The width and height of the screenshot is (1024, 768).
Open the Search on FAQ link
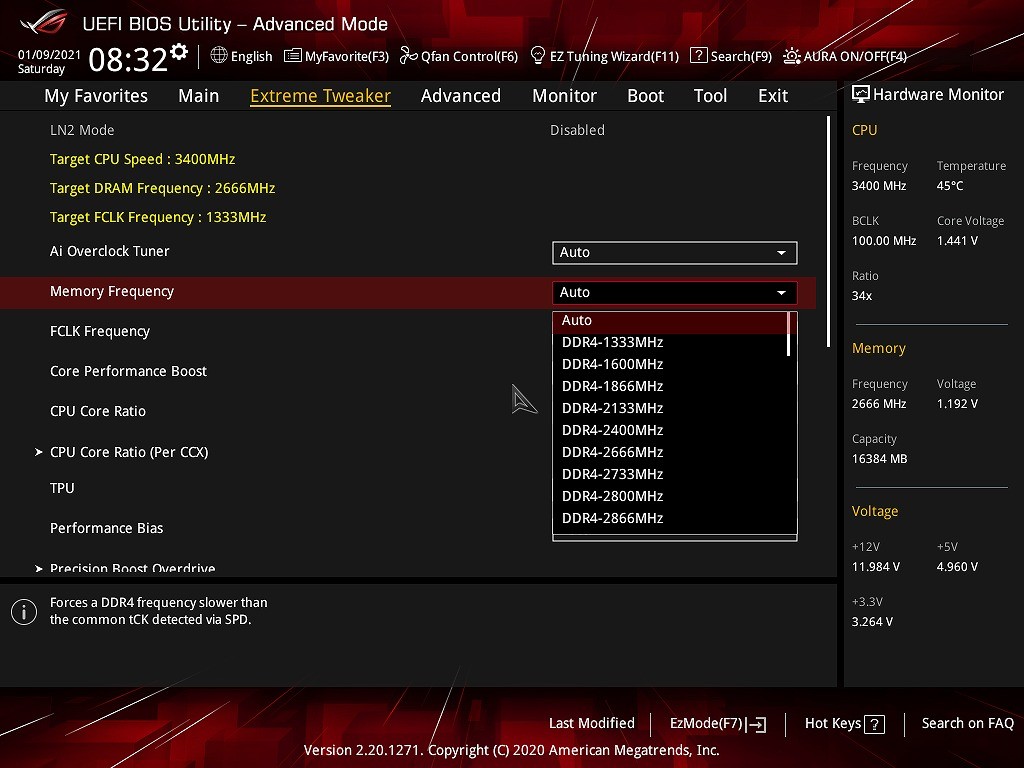click(967, 724)
